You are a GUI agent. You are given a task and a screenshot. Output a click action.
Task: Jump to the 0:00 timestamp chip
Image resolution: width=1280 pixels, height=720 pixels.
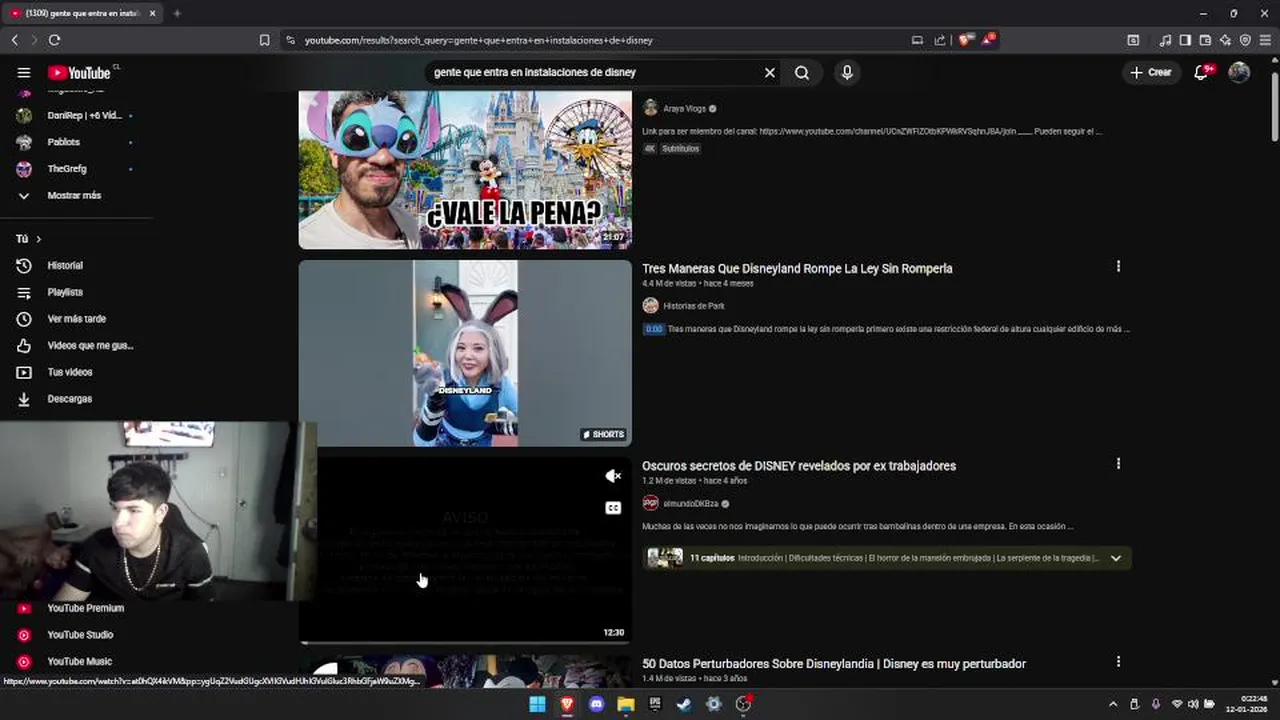coord(653,329)
